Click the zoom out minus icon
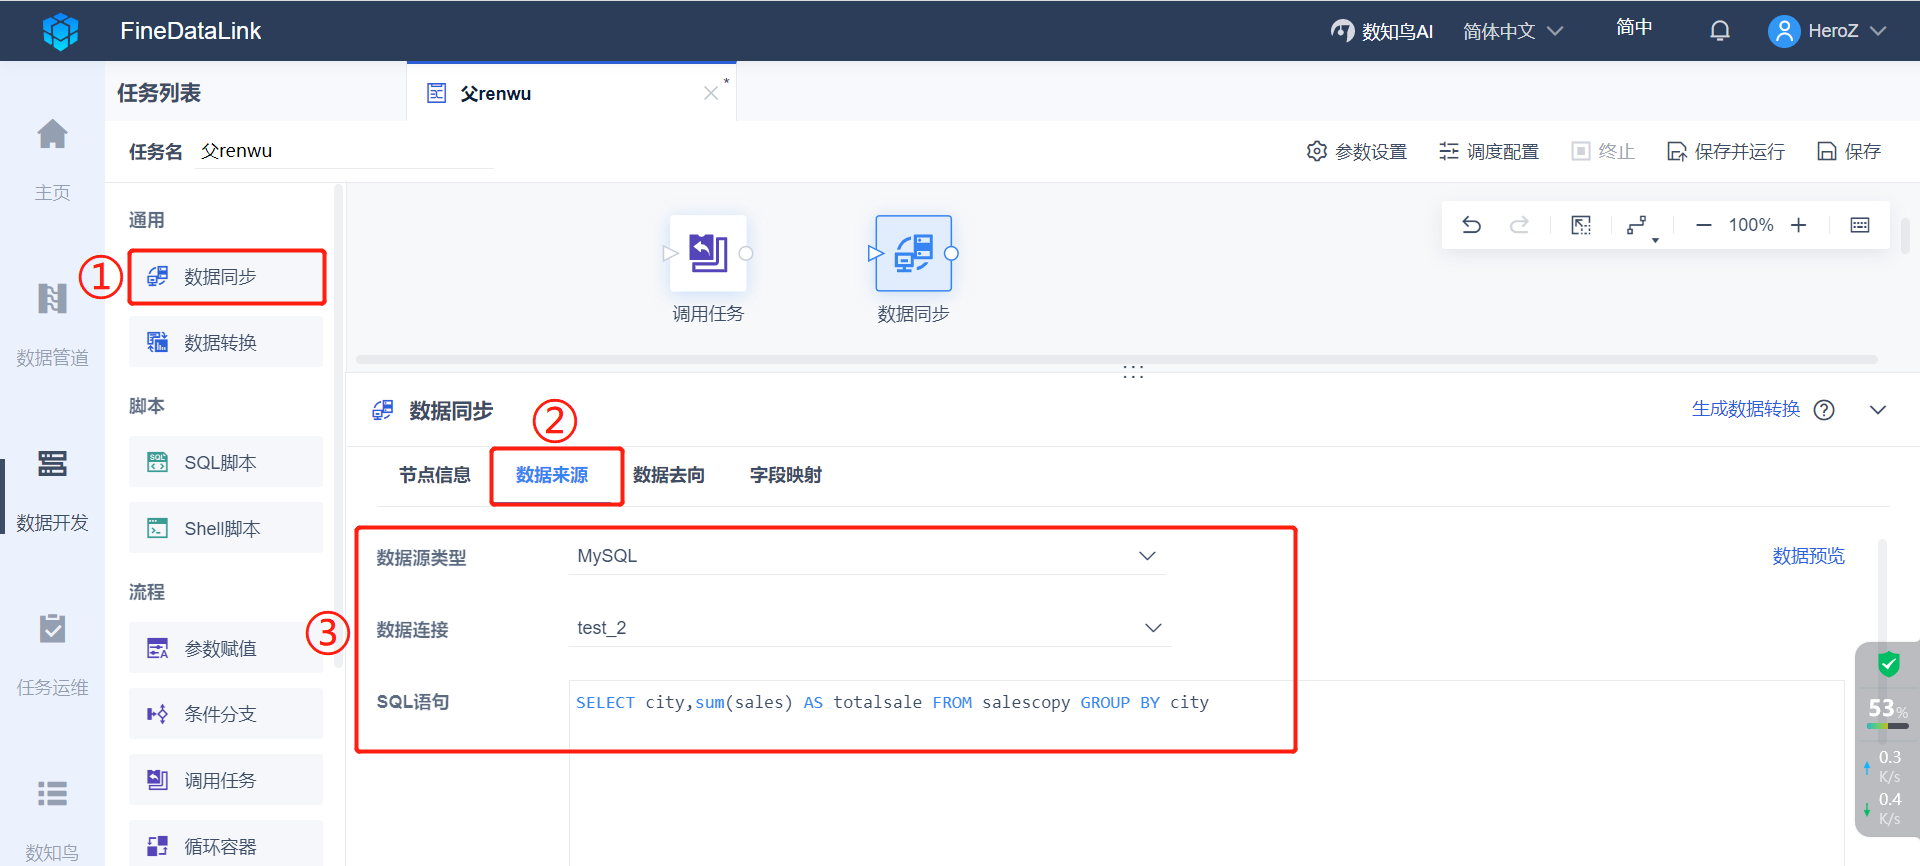This screenshot has width=1920, height=866. (1704, 225)
